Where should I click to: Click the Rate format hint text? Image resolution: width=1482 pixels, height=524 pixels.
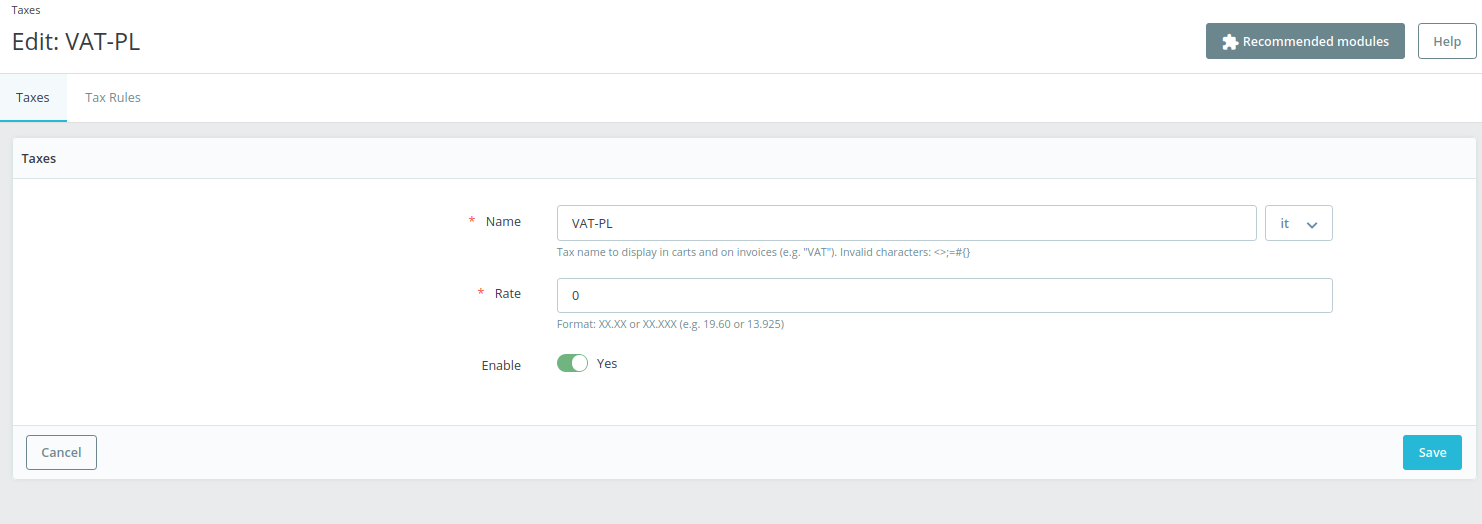pyautogui.click(x=670, y=324)
